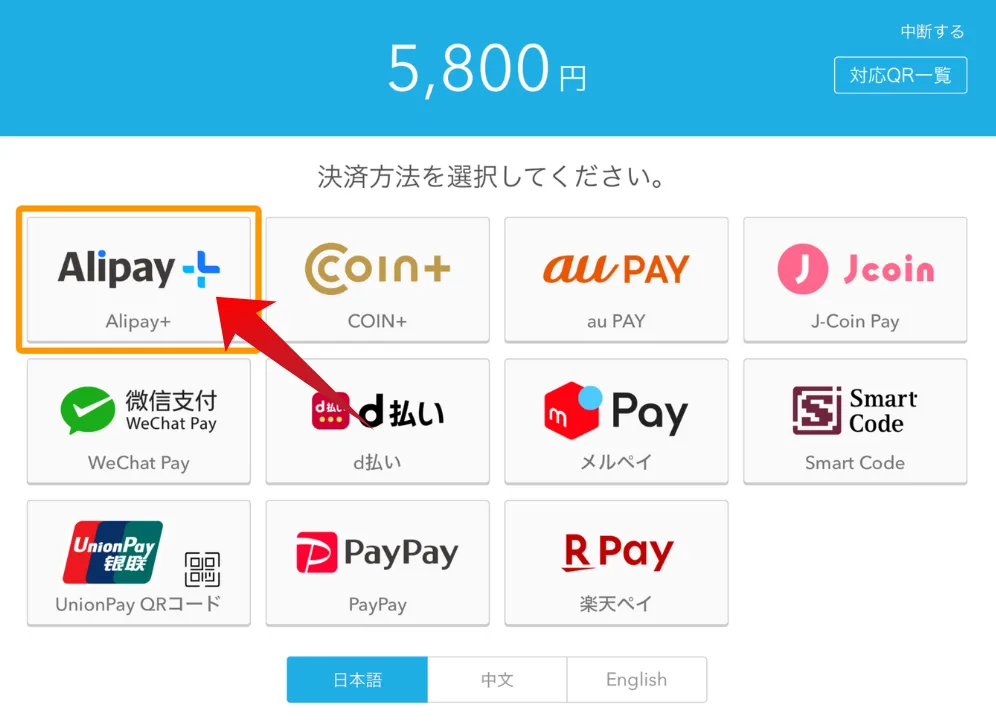This screenshot has height=728, width=996.
Task: Click 中断する to cancel payment
Action: (932, 31)
